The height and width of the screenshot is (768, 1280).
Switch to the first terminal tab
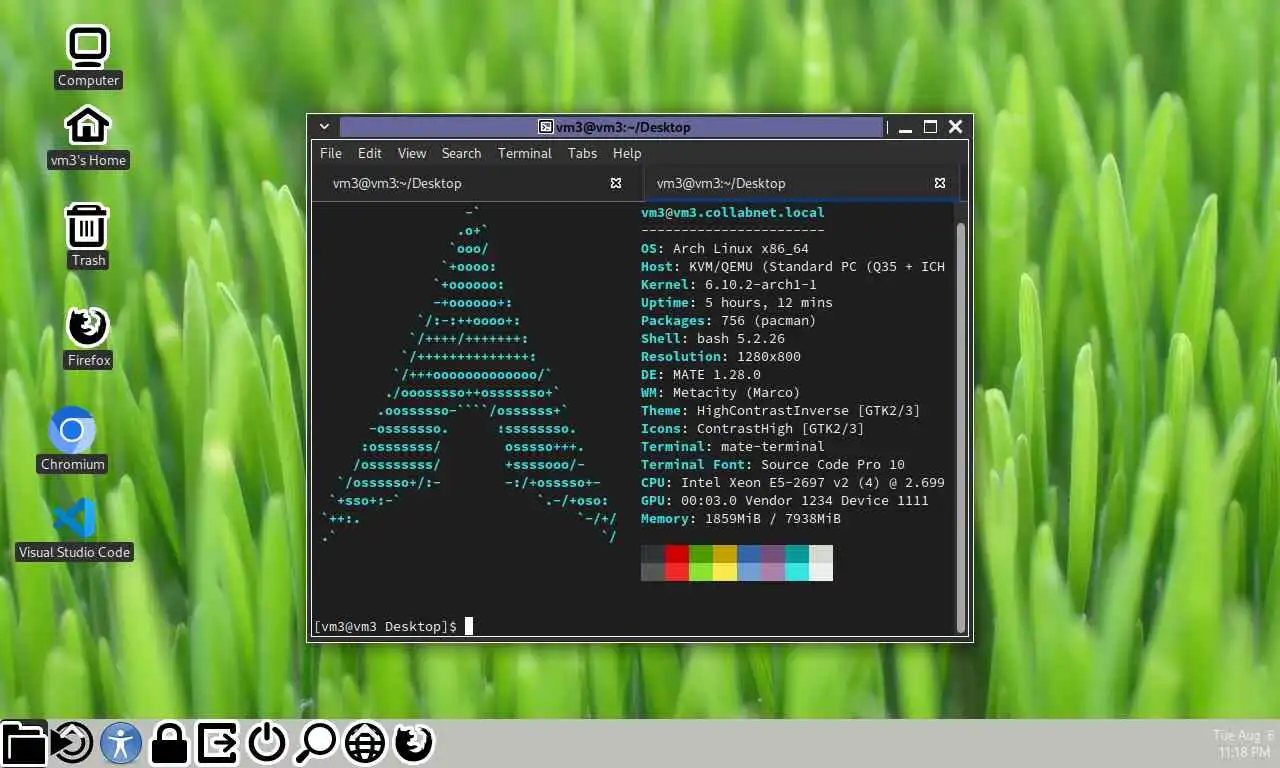tap(478, 183)
